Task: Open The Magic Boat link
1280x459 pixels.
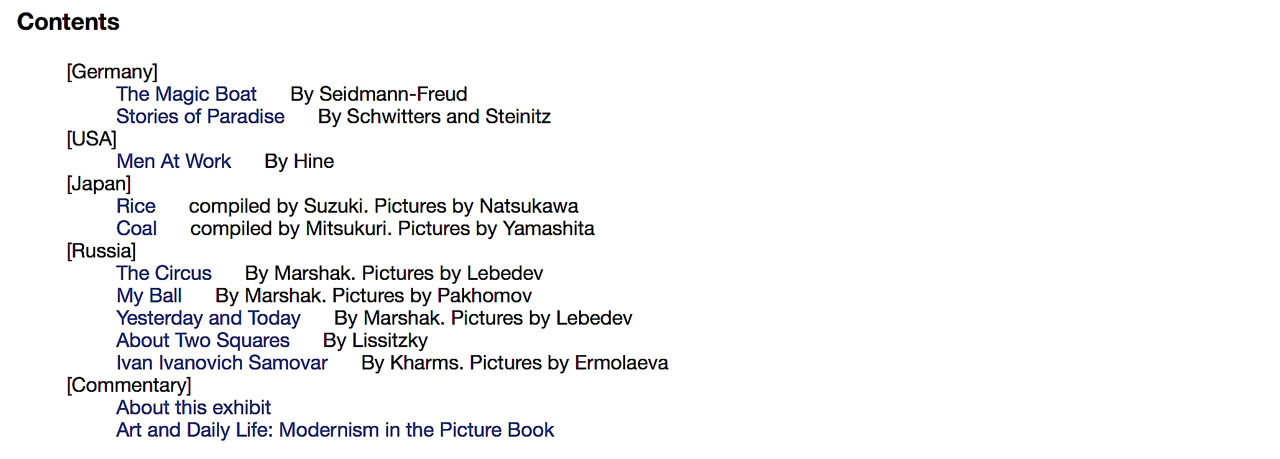Action: point(186,95)
